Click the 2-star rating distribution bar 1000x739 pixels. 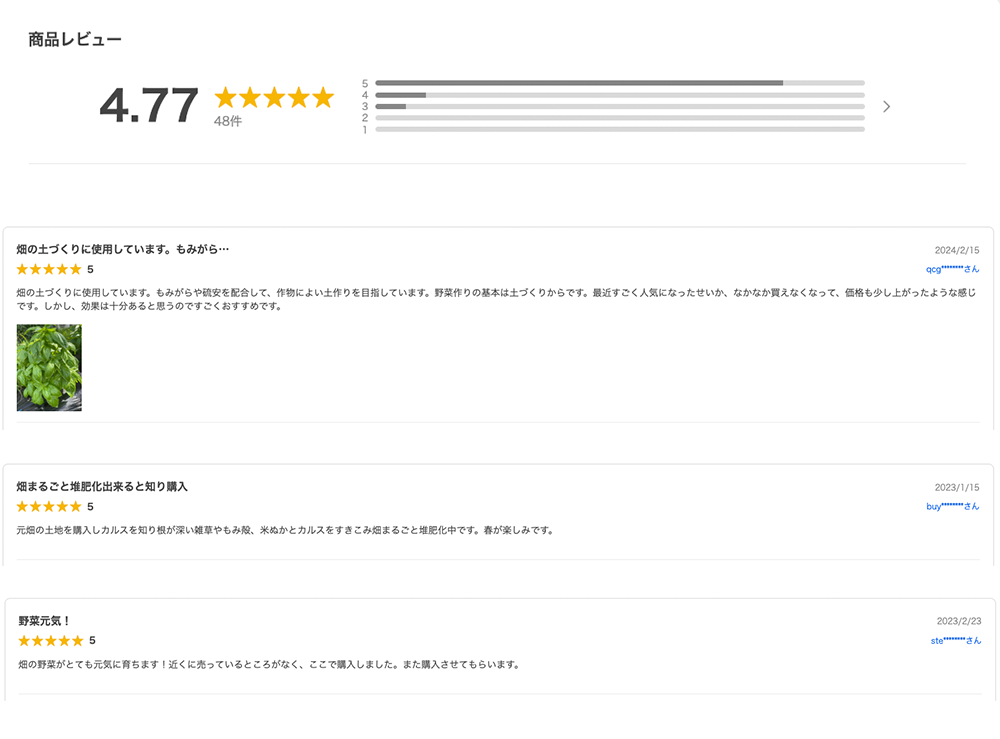[x=620, y=118]
